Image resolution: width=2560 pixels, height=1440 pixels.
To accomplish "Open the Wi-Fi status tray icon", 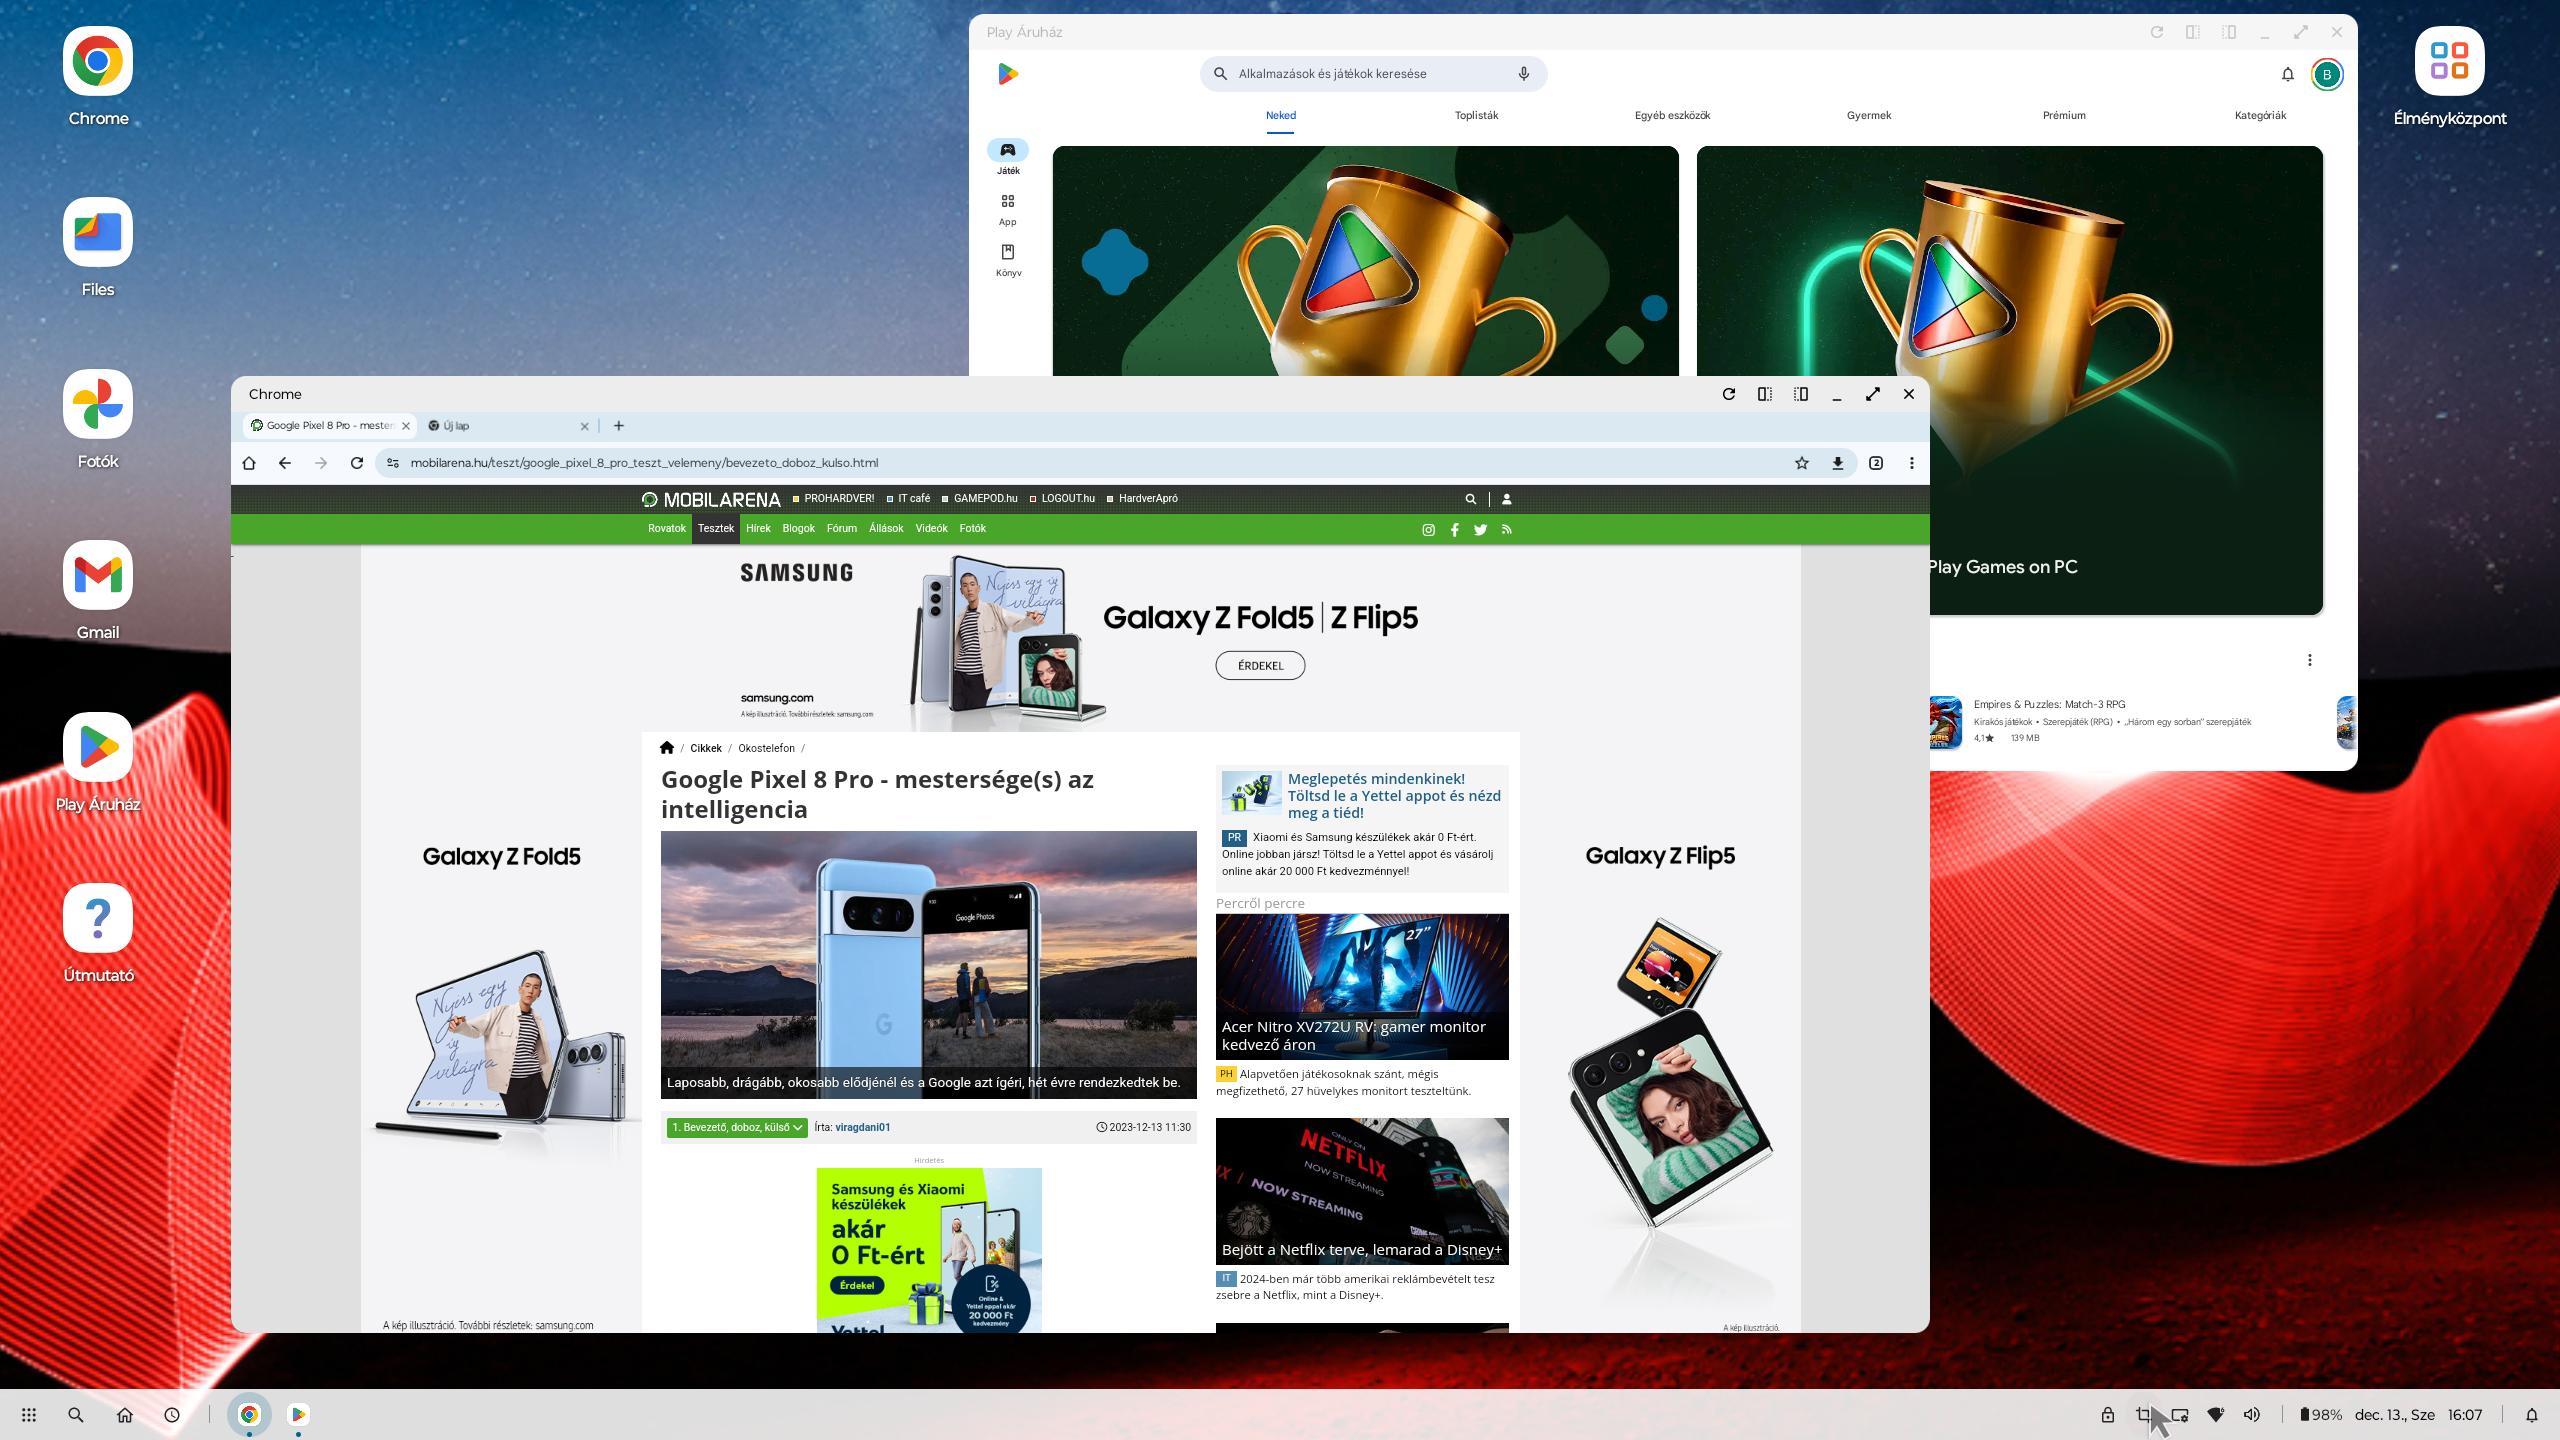I will (x=2216, y=1415).
